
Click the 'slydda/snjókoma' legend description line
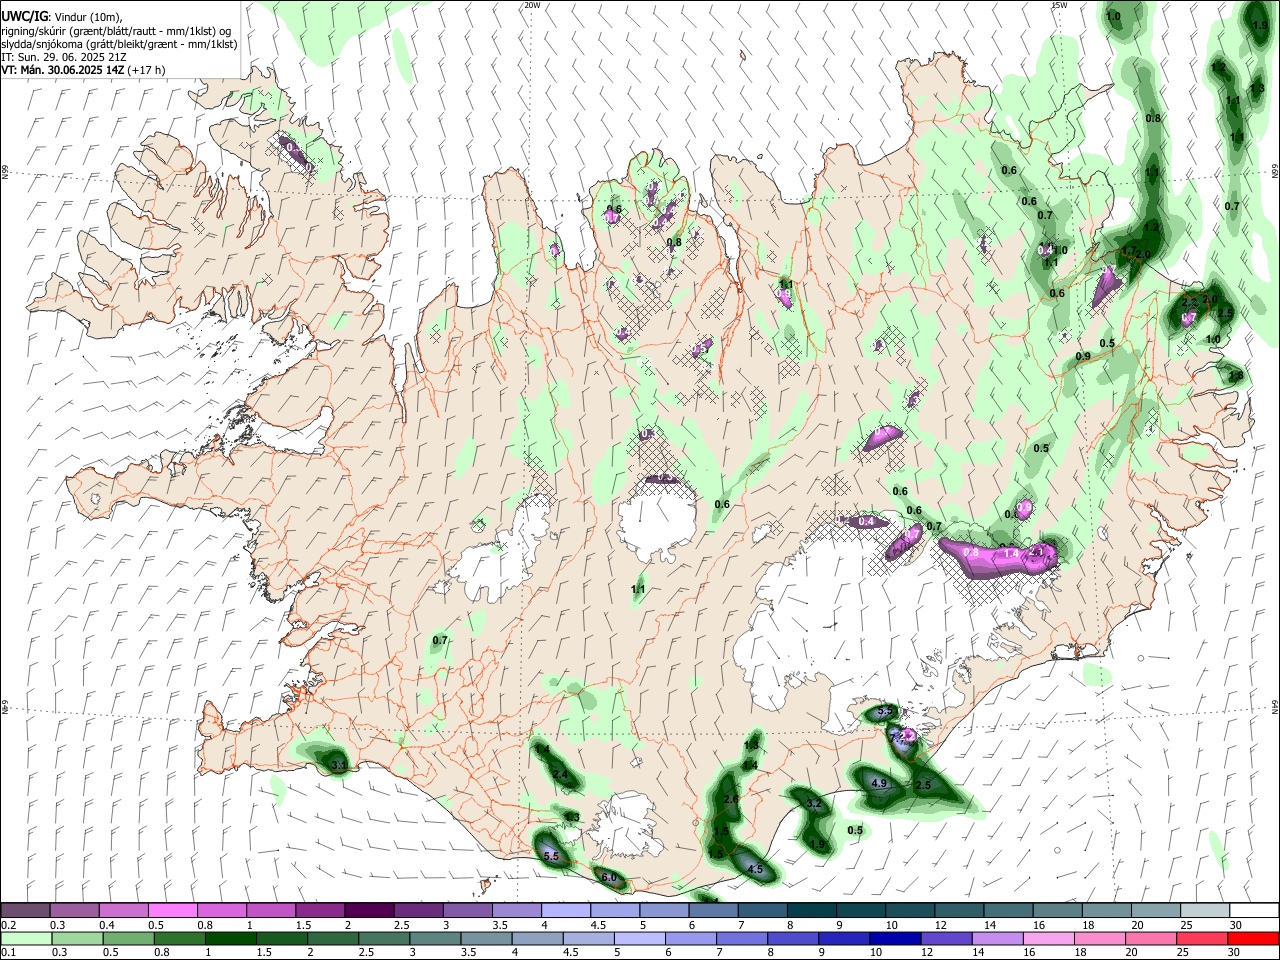pyautogui.click(x=119, y=44)
